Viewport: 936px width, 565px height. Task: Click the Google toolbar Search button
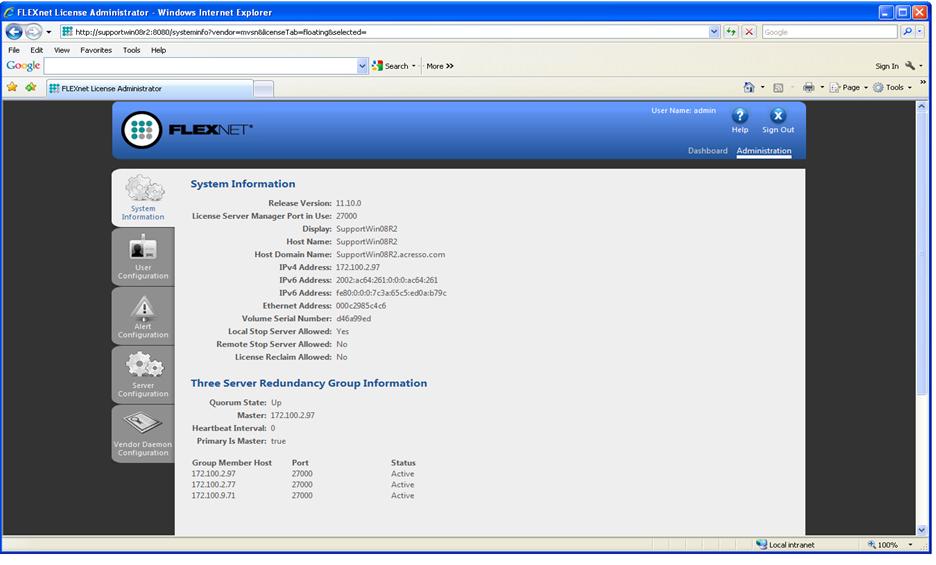click(x=392, y=66)
